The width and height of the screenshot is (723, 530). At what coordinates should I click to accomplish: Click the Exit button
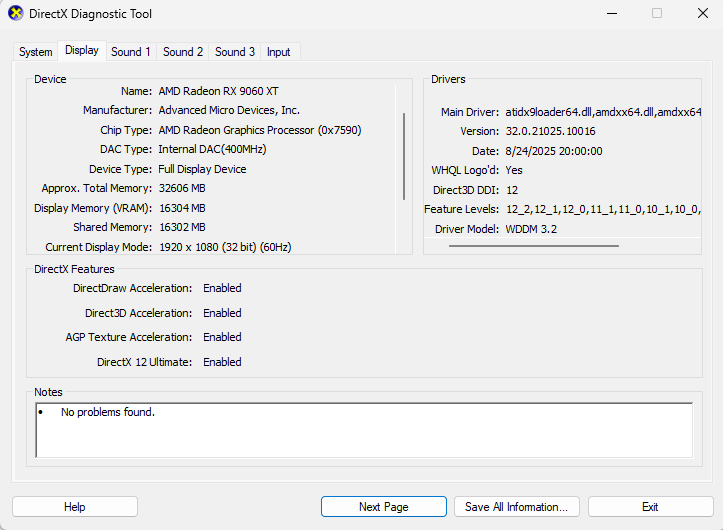pyautogui.click(x=650, y=507)
